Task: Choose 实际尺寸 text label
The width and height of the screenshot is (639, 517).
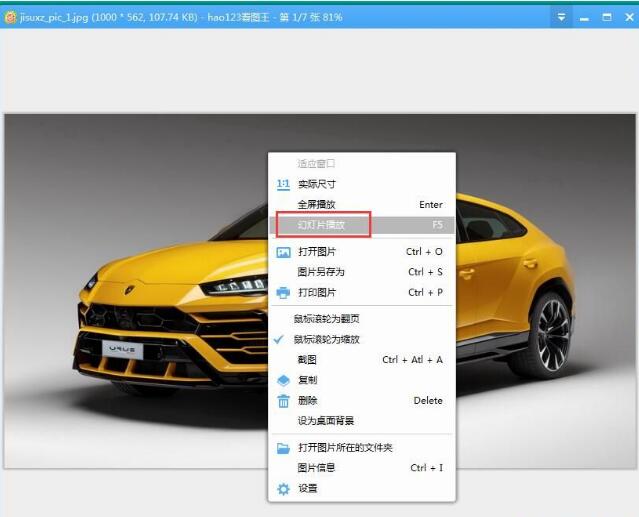Action: (x=317, y=185)
